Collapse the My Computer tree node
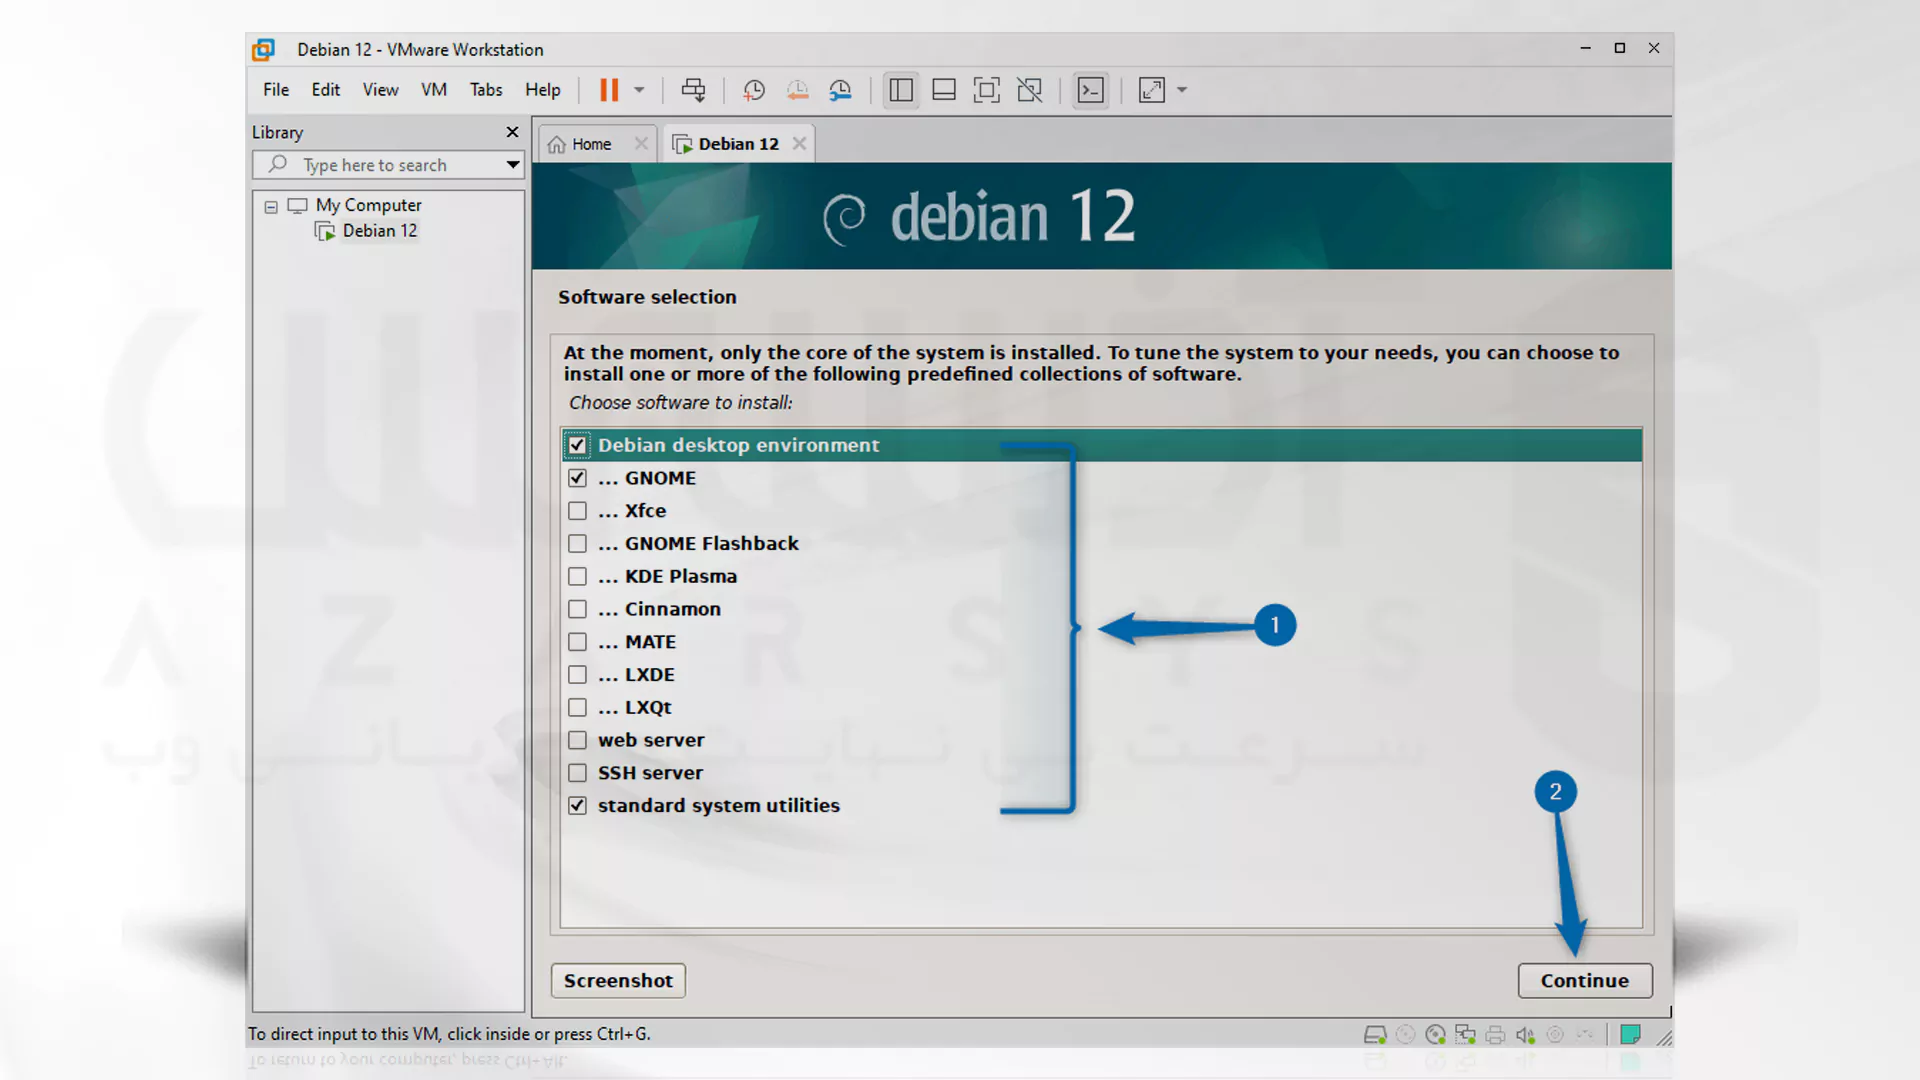 [x=271, y=207]
